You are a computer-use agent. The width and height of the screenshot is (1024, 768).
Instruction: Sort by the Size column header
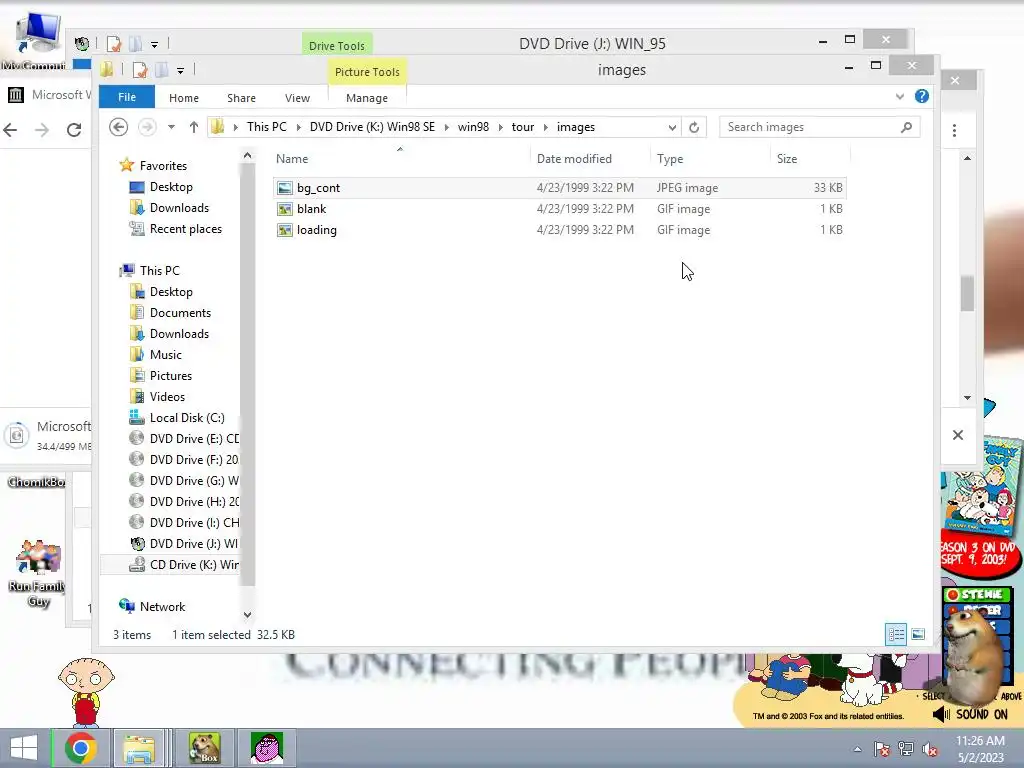point(810,159)
